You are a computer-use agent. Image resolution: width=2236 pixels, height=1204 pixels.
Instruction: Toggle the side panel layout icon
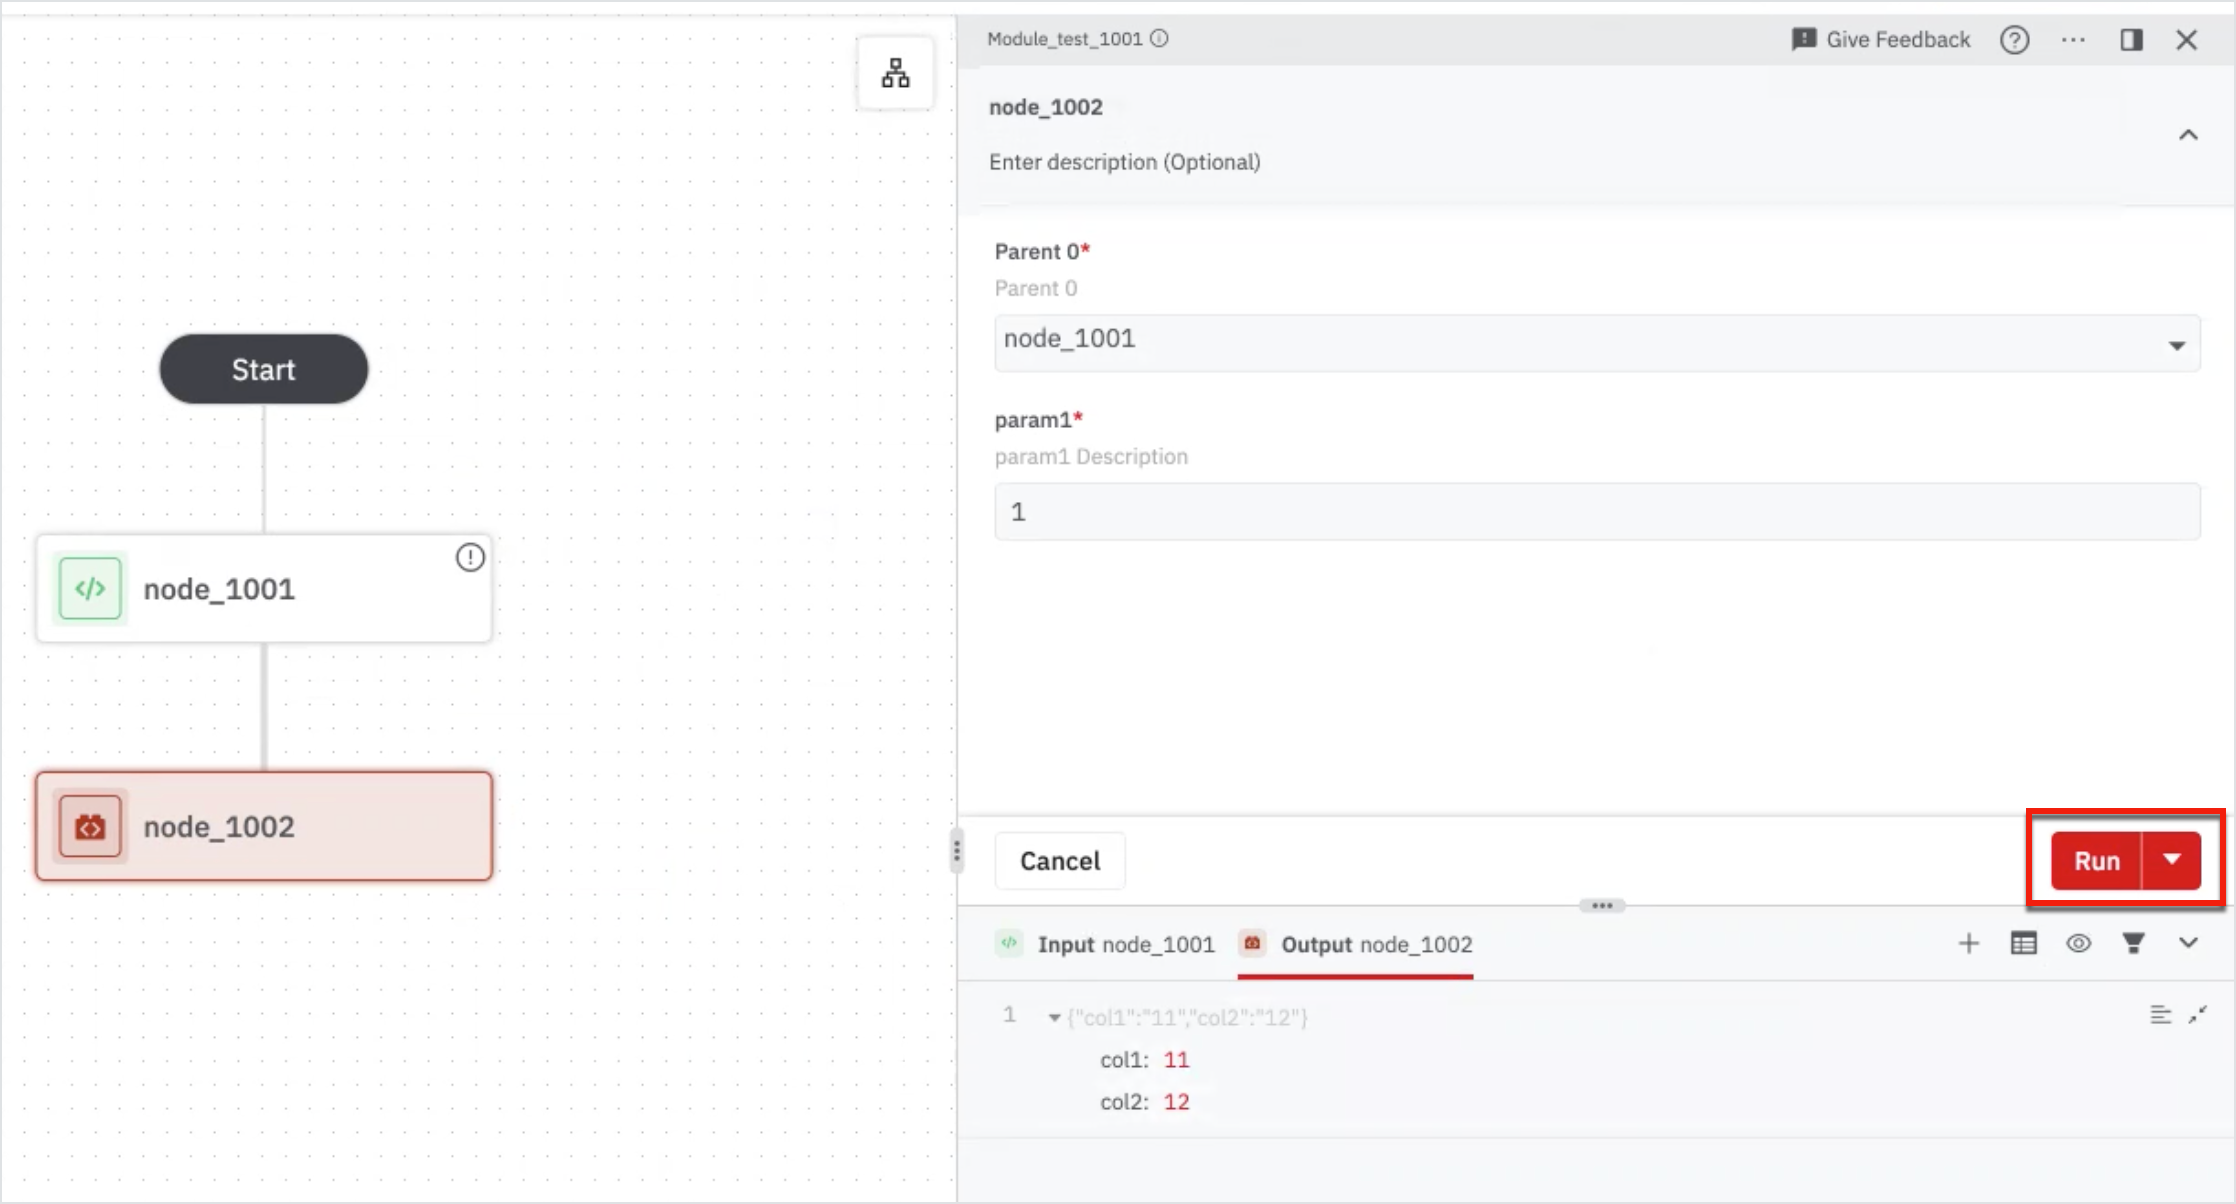tap(2131, 40)
